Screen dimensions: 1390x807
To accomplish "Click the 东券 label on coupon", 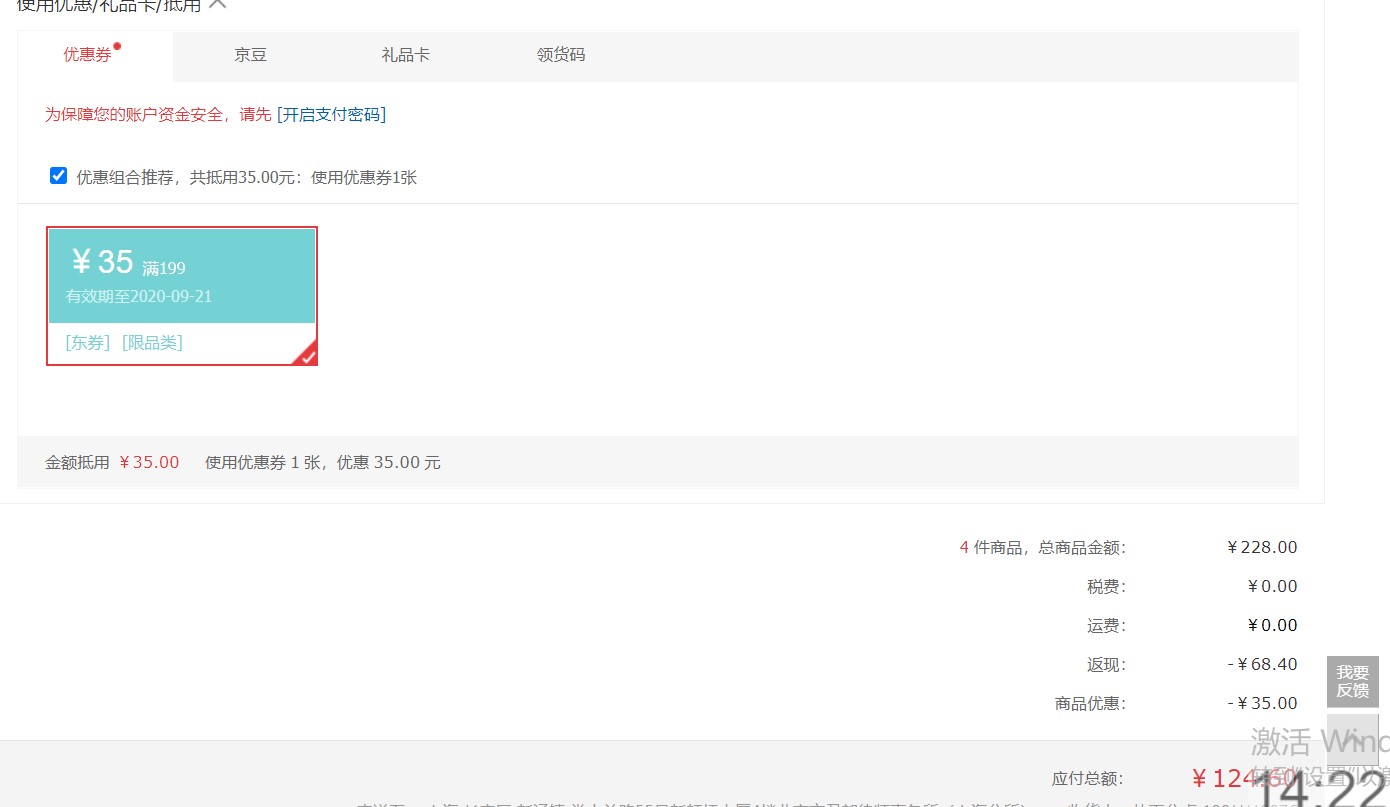I will tap(88, 343).
